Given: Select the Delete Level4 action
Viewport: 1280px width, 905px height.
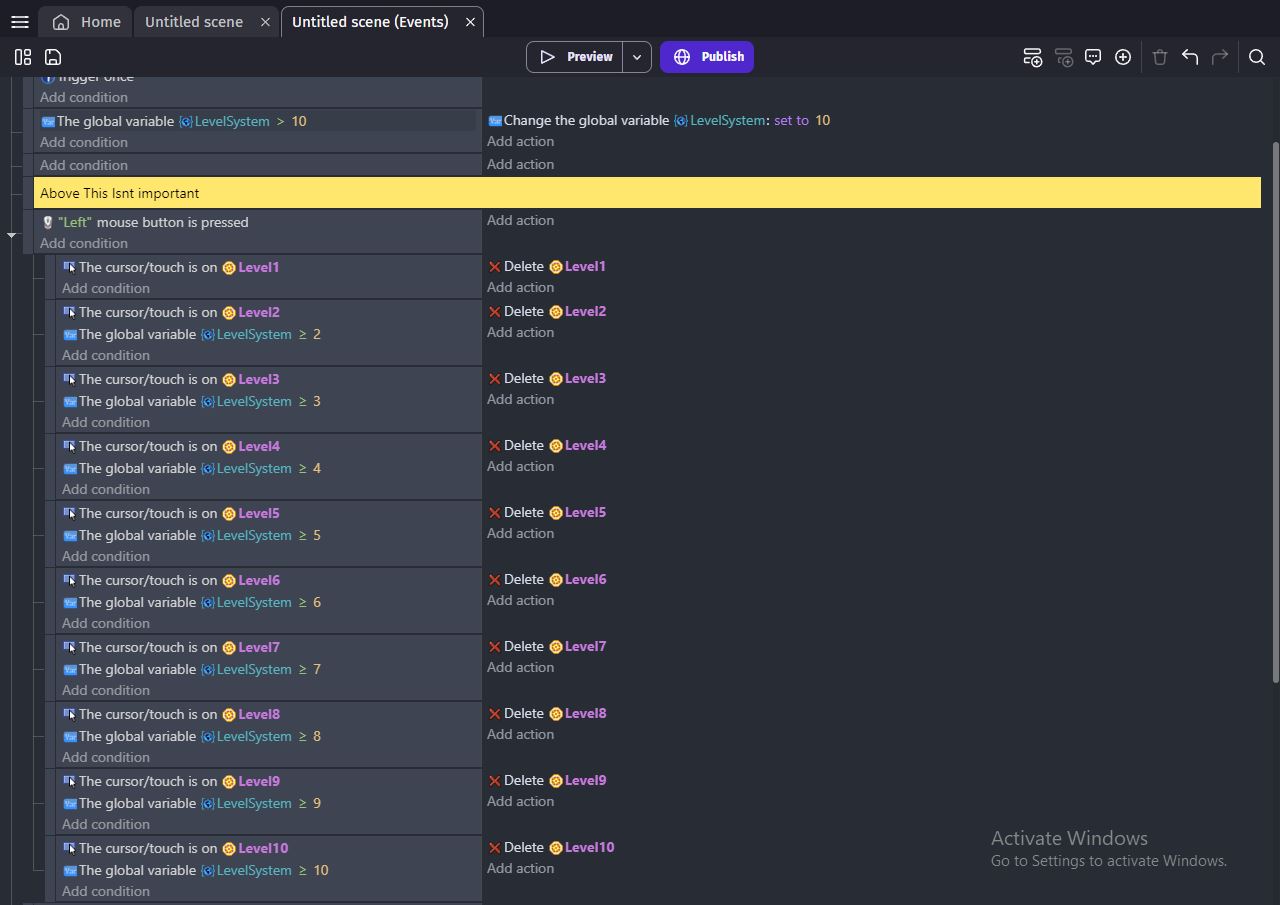Looking at the screenshot, I should tap(547, 445).
